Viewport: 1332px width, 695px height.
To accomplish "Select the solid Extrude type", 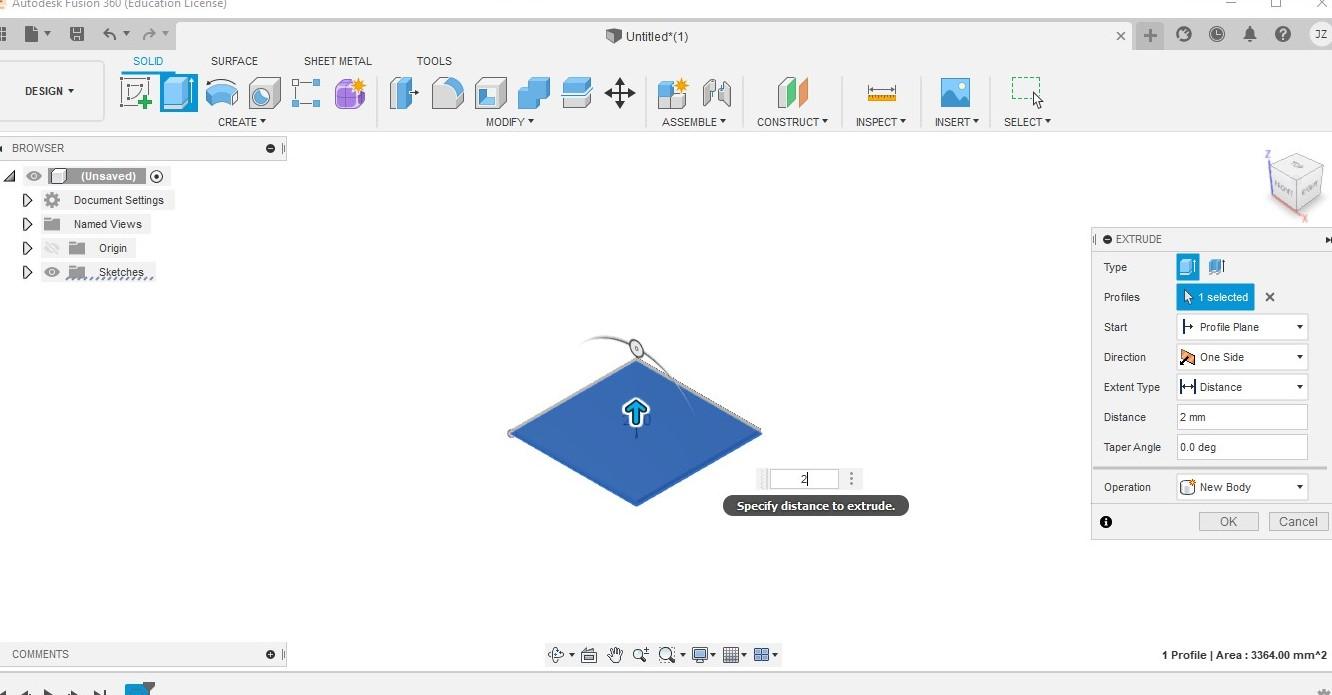I will 1188,267.
